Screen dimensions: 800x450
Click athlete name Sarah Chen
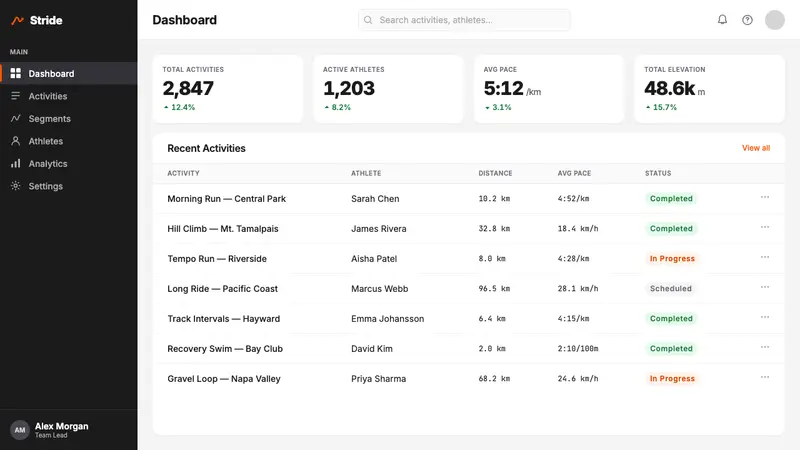point(375,198)
